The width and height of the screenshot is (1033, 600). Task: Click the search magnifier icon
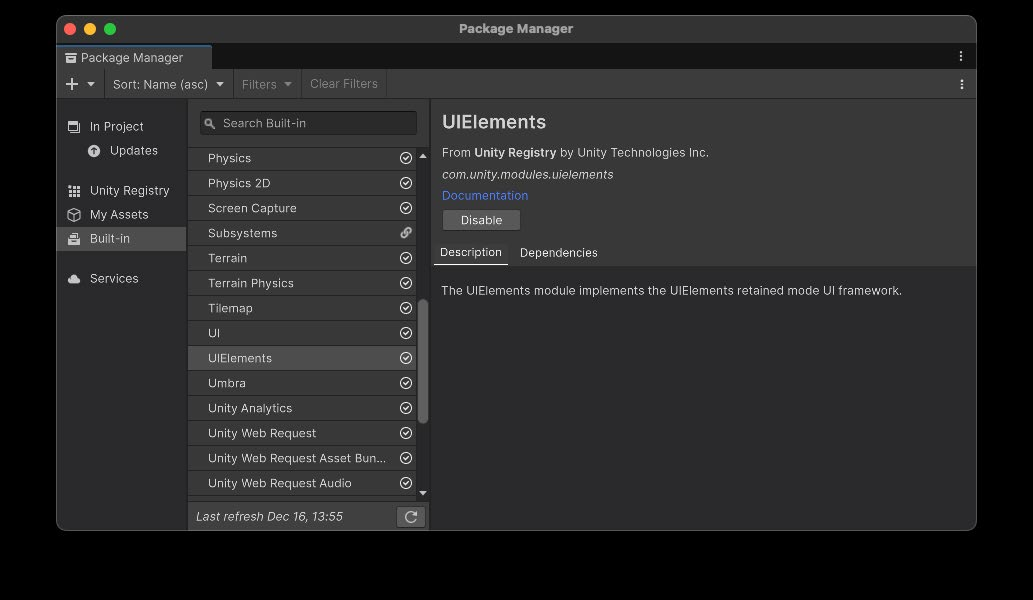(x=209, y=123)
